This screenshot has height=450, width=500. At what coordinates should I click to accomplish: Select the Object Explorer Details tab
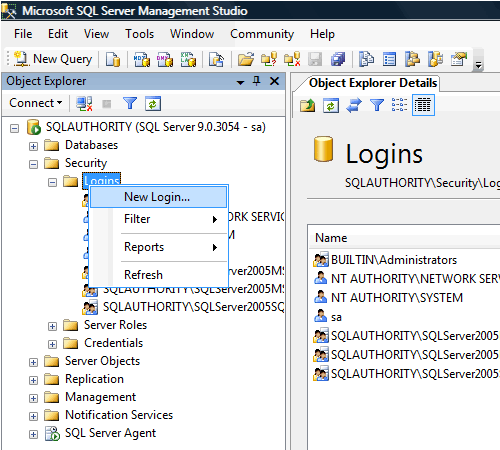(x=373, y=83)
